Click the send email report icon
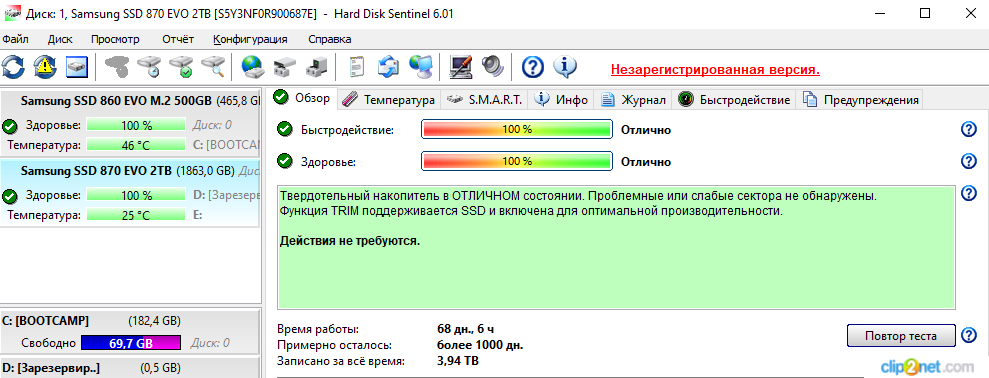This screenshot has height=378, width=989. [389, 66]
